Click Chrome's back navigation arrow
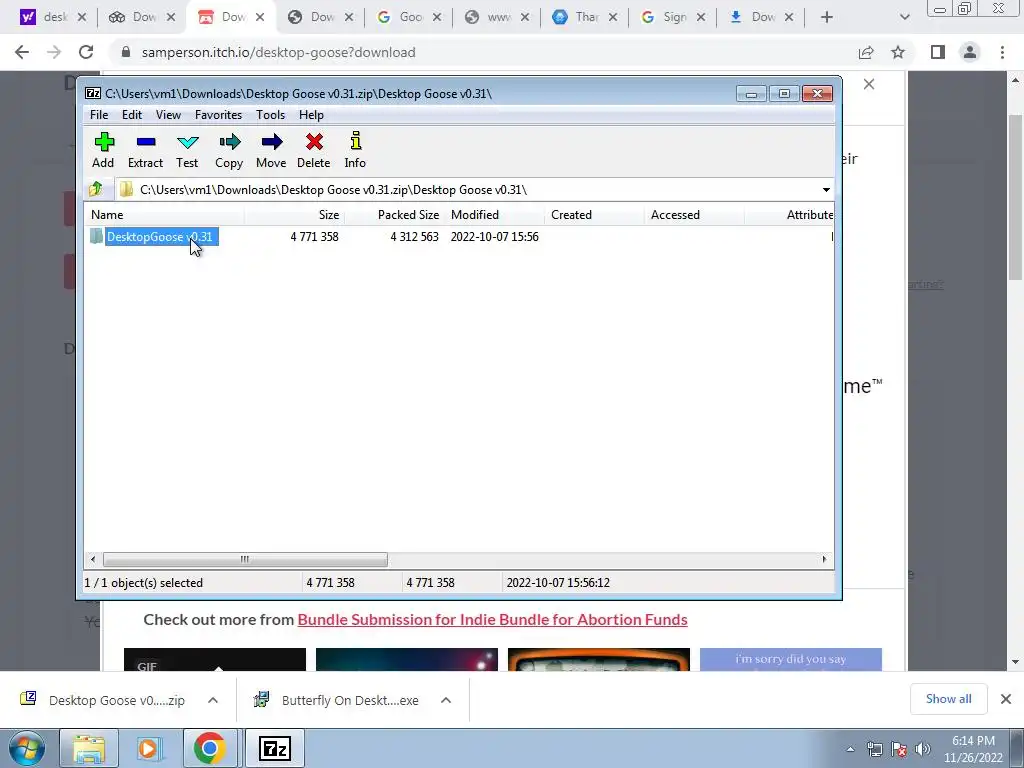Image resolution: width=1024 pixels, height=768 pixels. click(22, 52)
